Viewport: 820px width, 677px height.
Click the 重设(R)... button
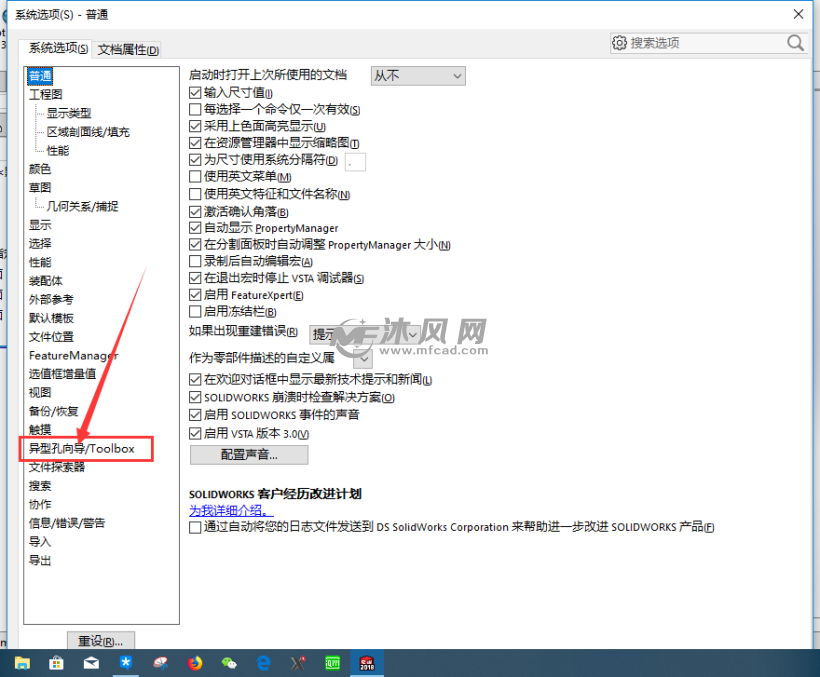pos(101,641)
